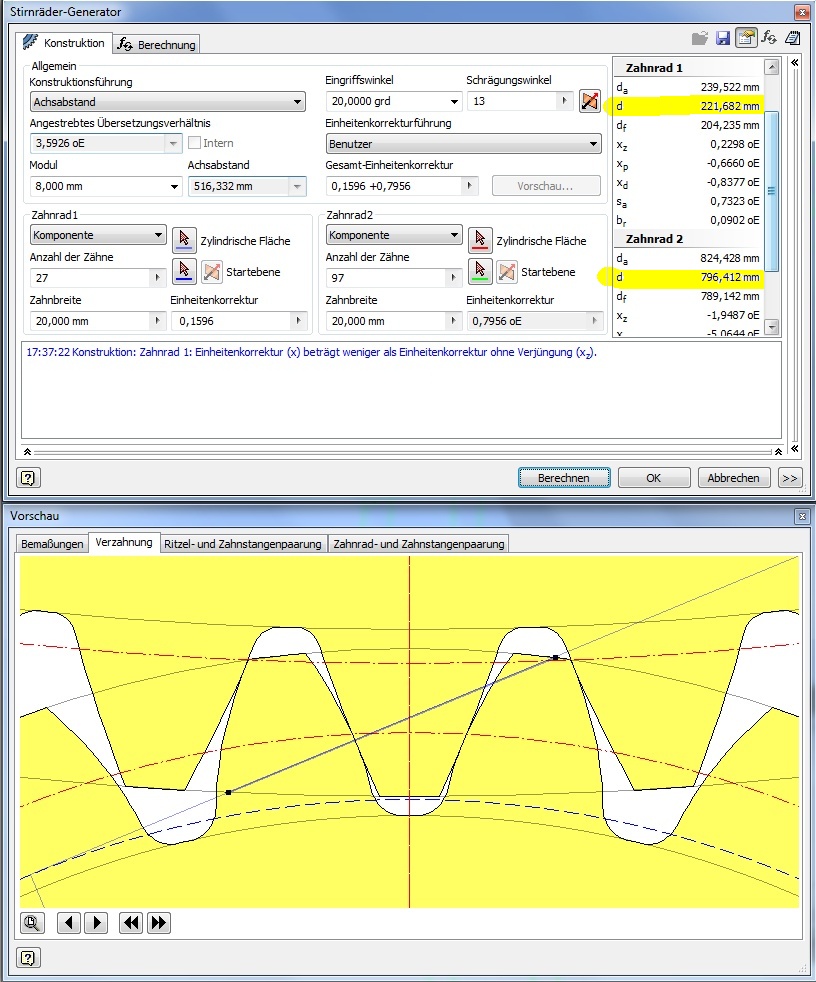Fast-forward the gear preview animation
Screen dimensions: 816x982
tap(158, 923)
